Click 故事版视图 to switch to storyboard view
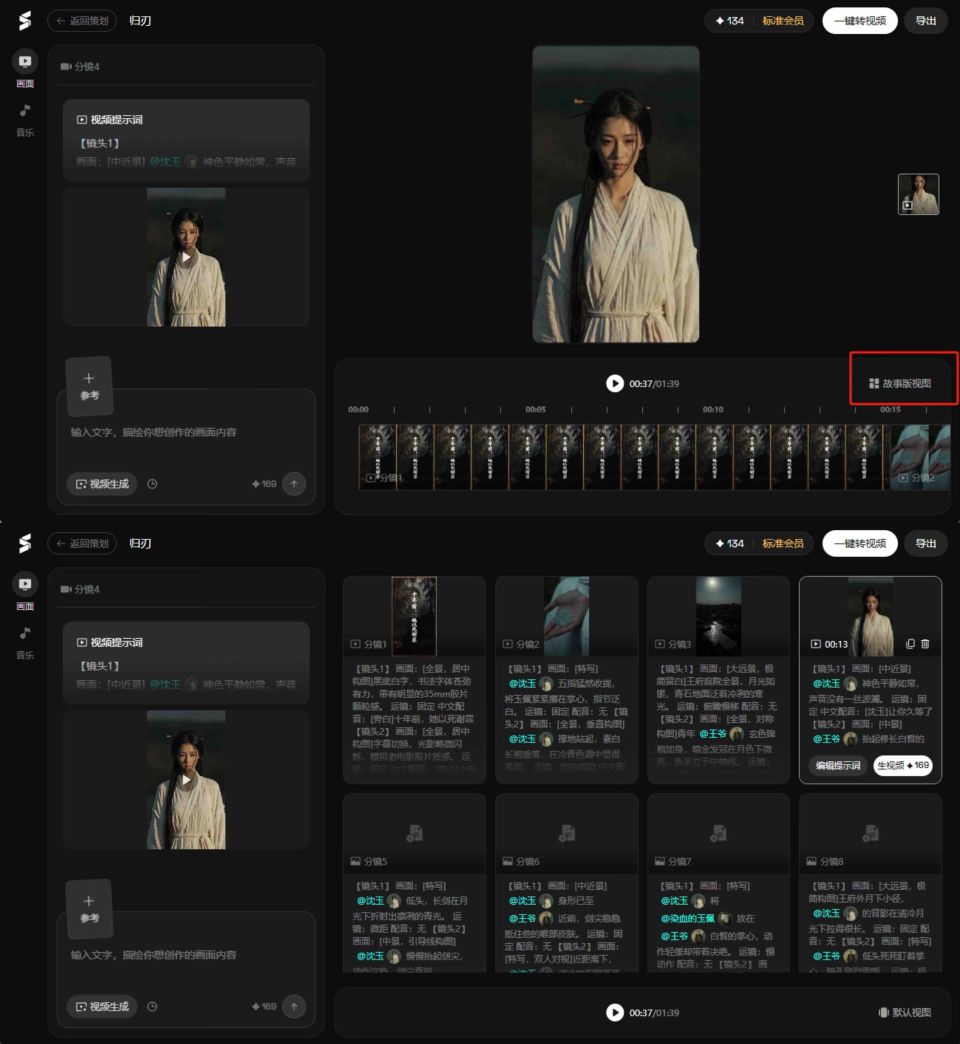960x1044 pixels. click(900, 384)
